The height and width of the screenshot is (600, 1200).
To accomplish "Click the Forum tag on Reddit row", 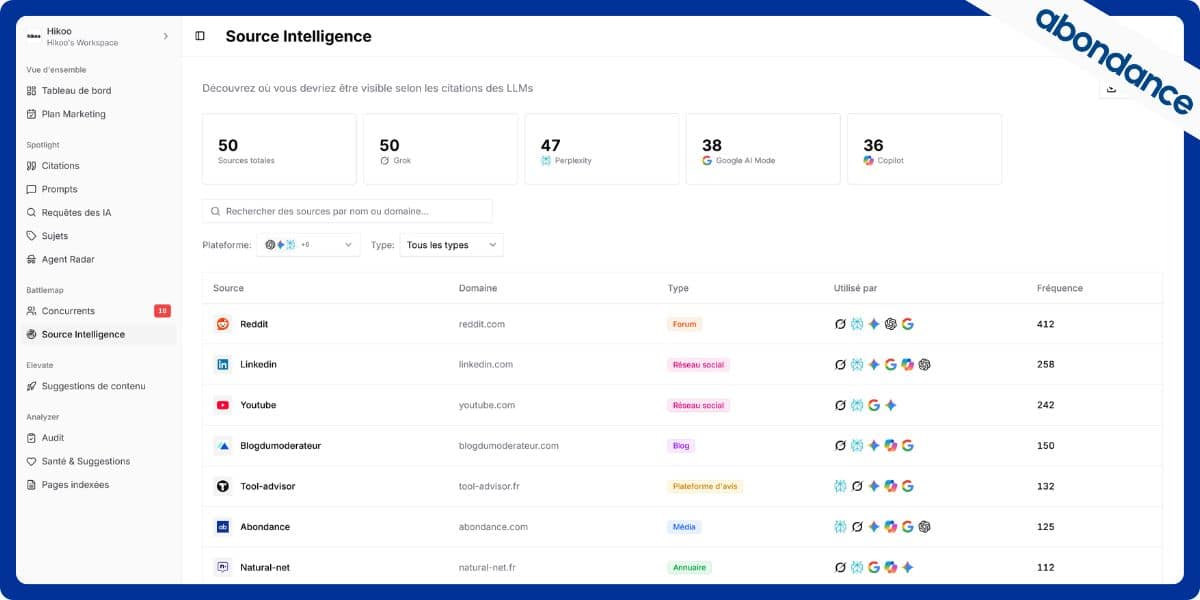I will coord(685,324).
